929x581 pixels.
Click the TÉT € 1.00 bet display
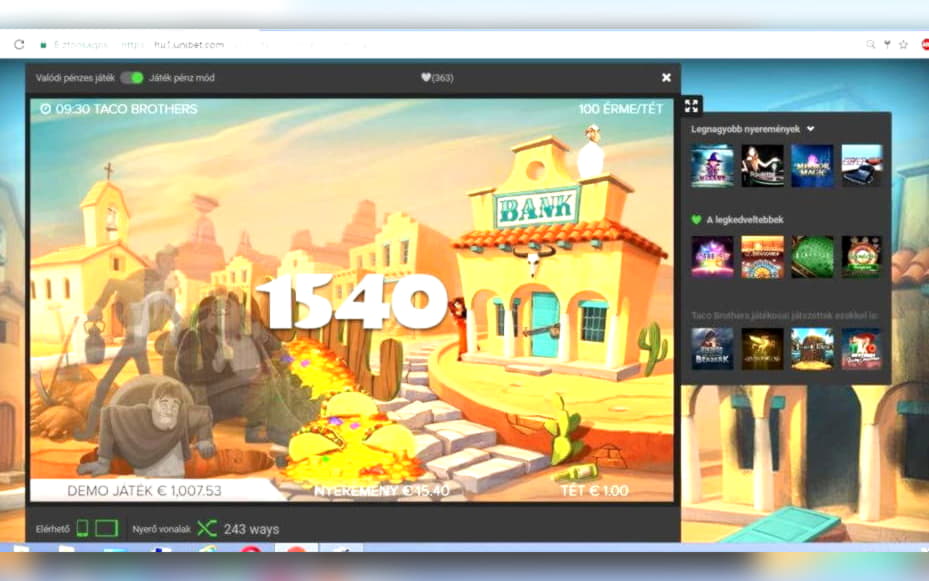click(x=594, y=491)
